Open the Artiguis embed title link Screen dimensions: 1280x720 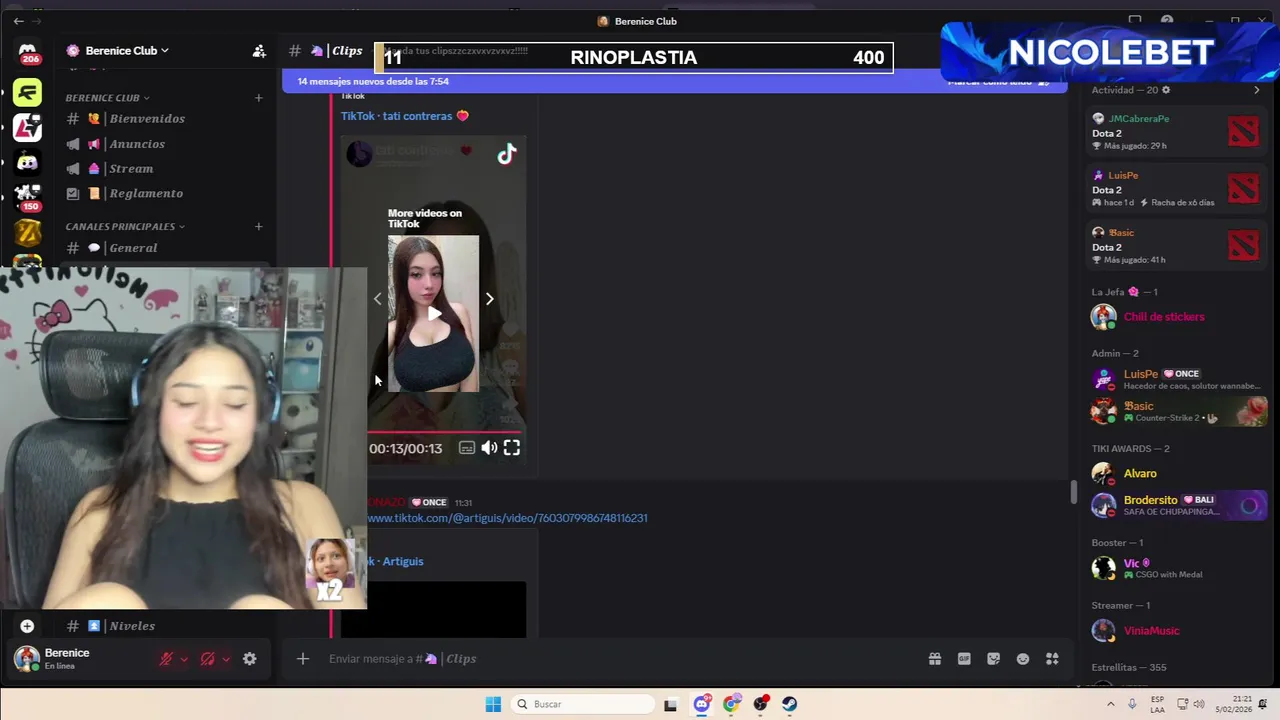(394, 561)
